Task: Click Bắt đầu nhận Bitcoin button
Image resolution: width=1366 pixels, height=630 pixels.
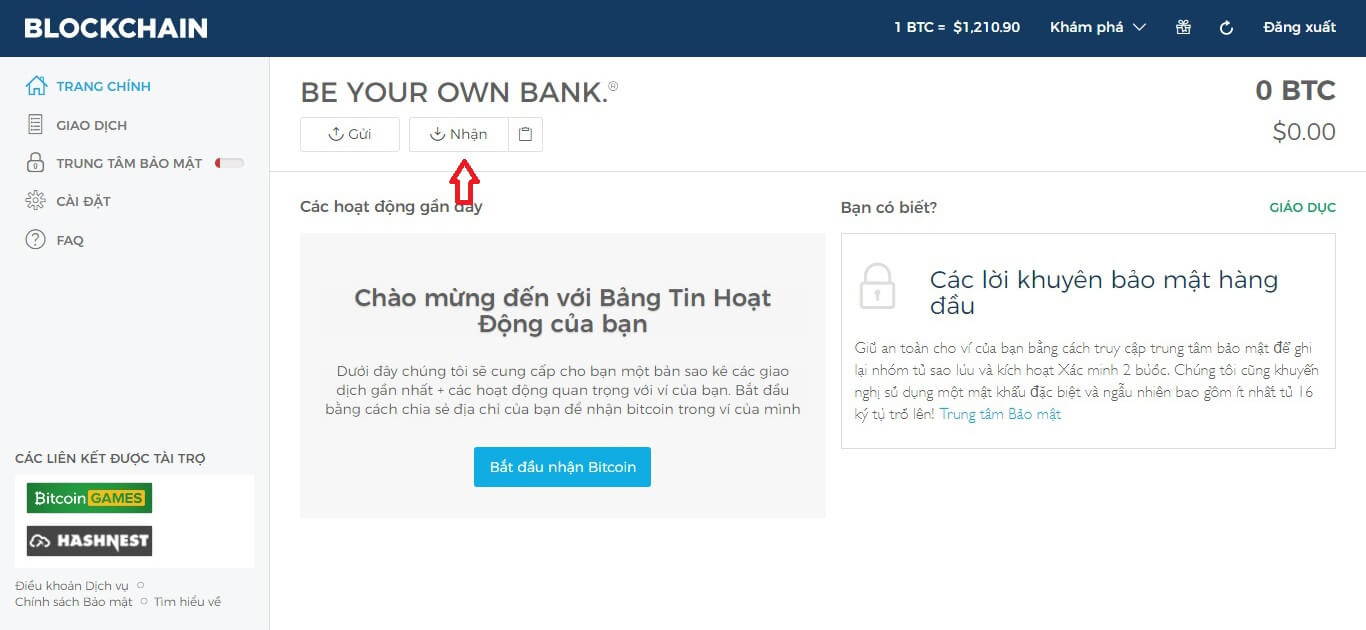Action: pyautogui.click(x=562, y=467)
